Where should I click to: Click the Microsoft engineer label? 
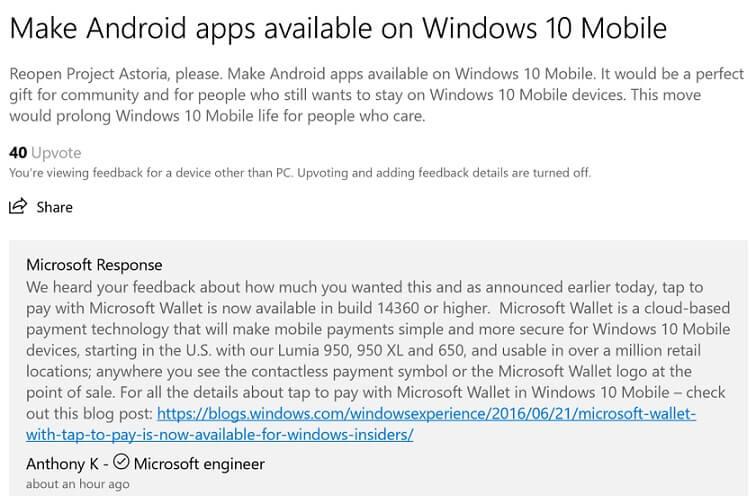pos(199,464)
